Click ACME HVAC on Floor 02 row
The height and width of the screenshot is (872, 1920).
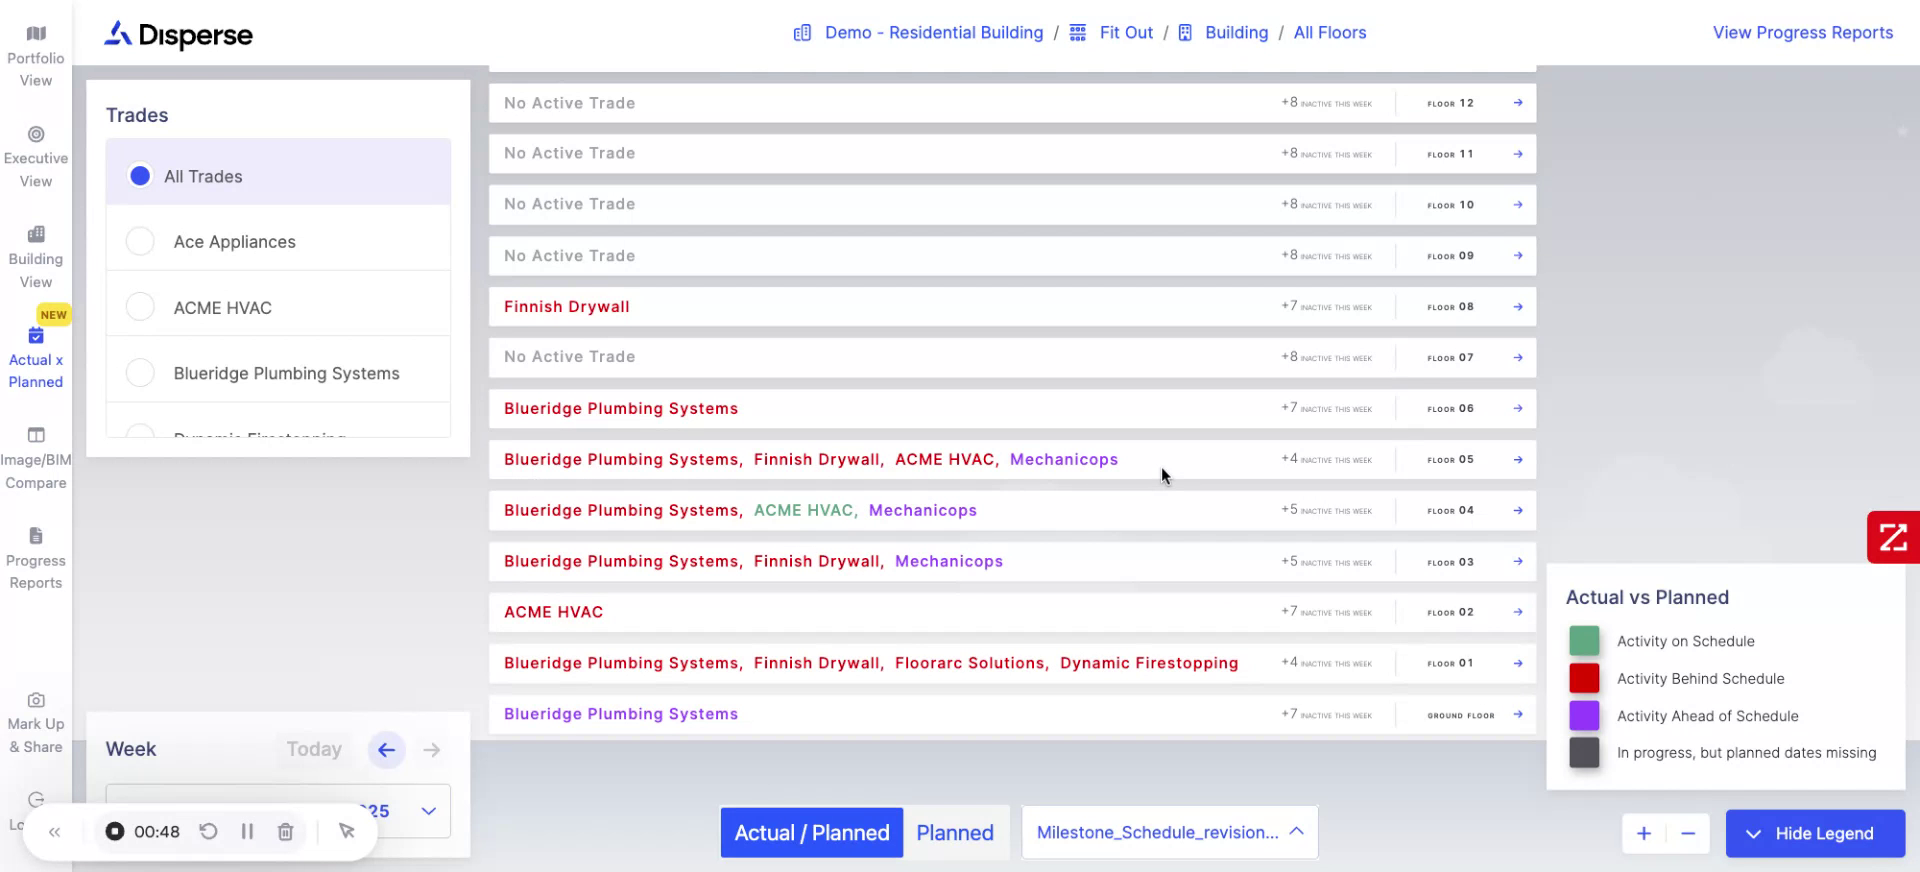click(554, 612)
